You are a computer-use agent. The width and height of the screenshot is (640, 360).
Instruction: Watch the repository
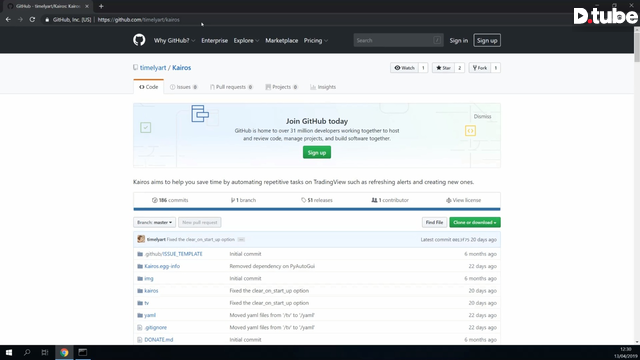pos(404,68)
